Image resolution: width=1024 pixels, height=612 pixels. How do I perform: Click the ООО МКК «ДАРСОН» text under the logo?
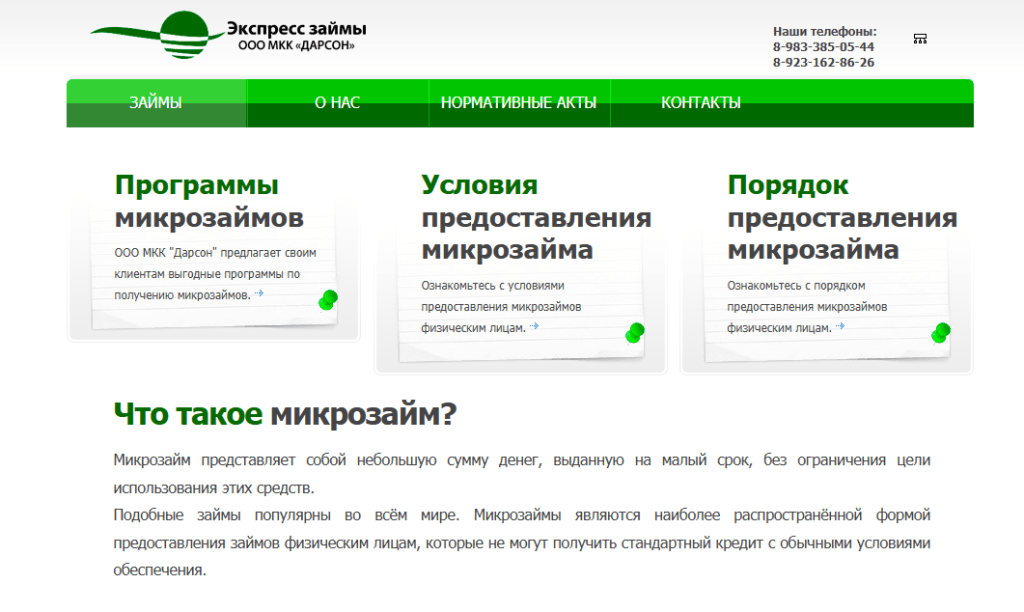[x=294, y=43]
